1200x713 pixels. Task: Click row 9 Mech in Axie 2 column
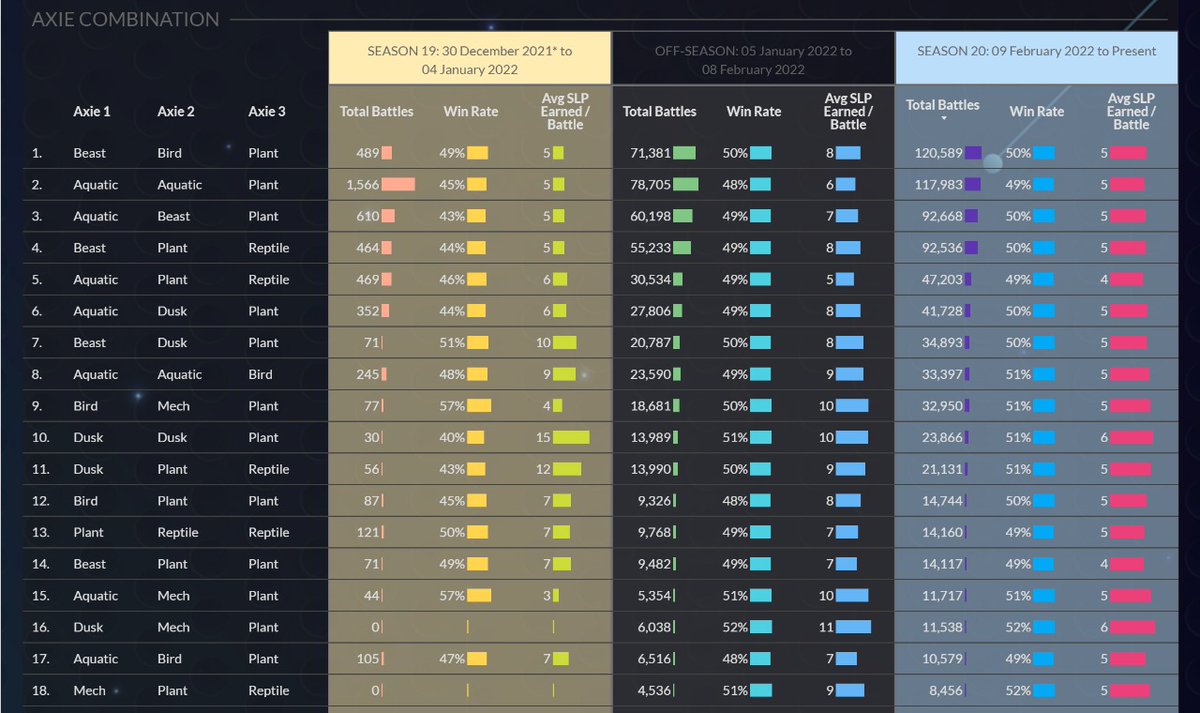[x=173, y=406]
